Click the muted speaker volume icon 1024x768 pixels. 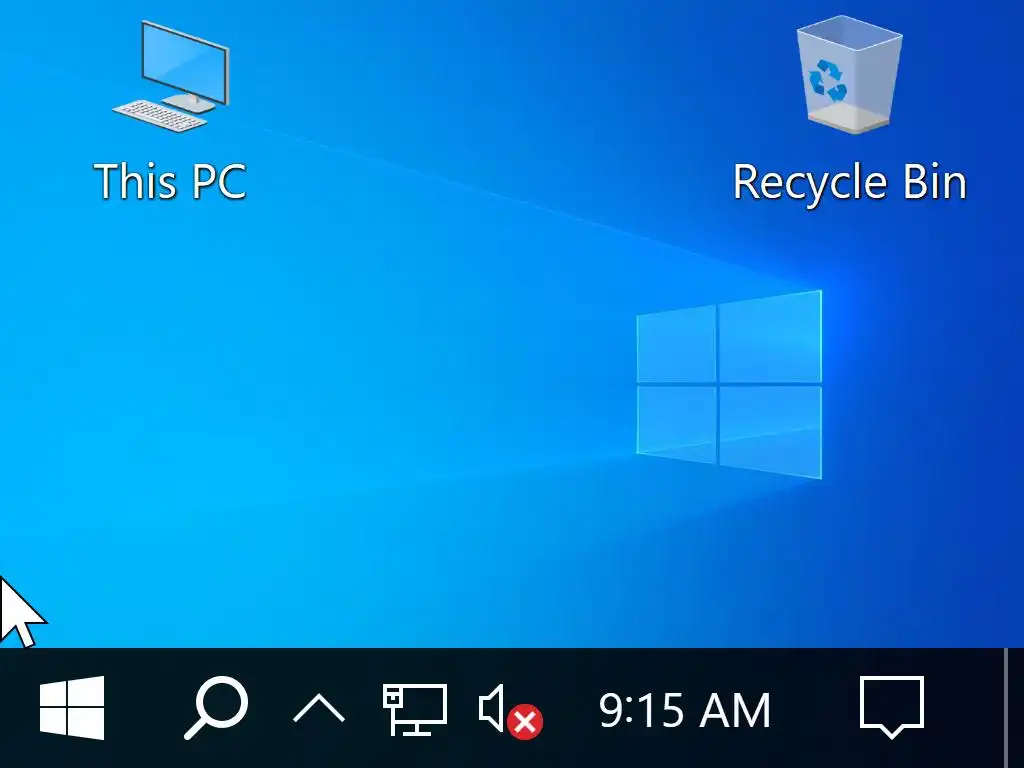click(511, 712)
